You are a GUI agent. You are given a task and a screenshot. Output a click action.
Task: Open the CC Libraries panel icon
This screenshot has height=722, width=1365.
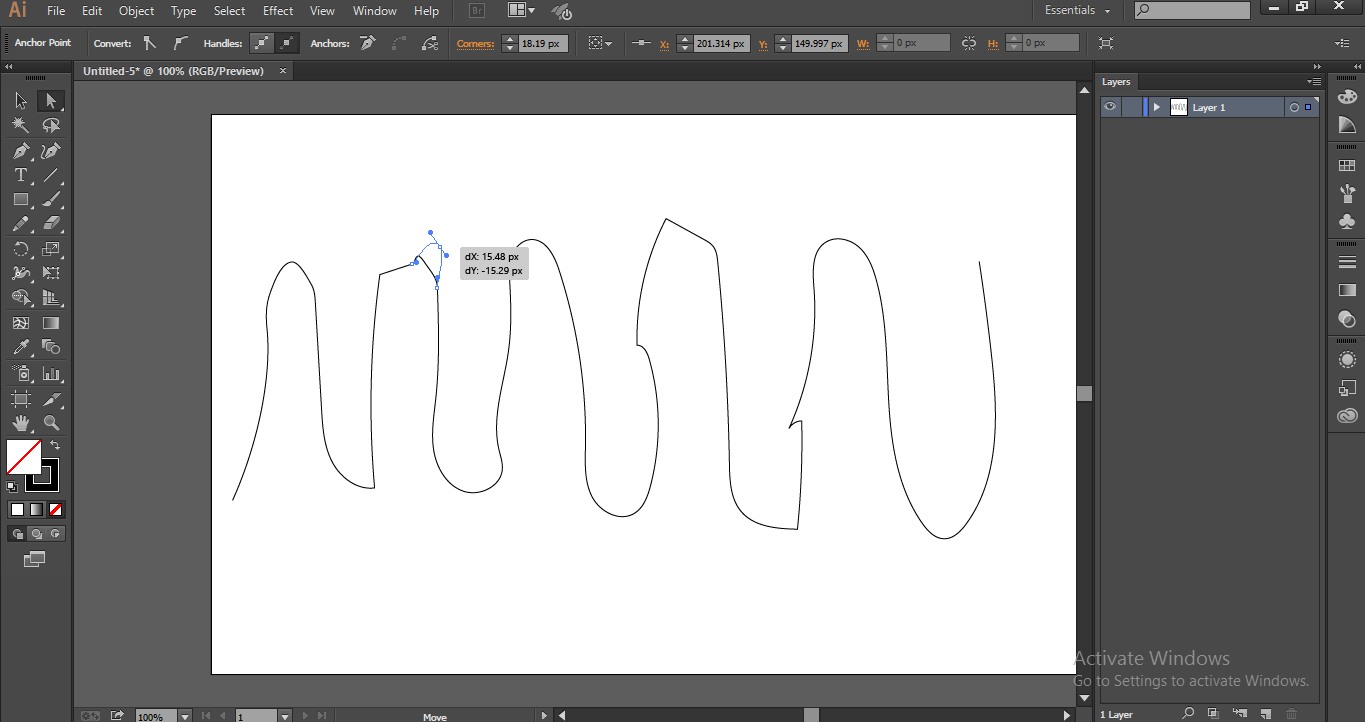click(1347, 416)
